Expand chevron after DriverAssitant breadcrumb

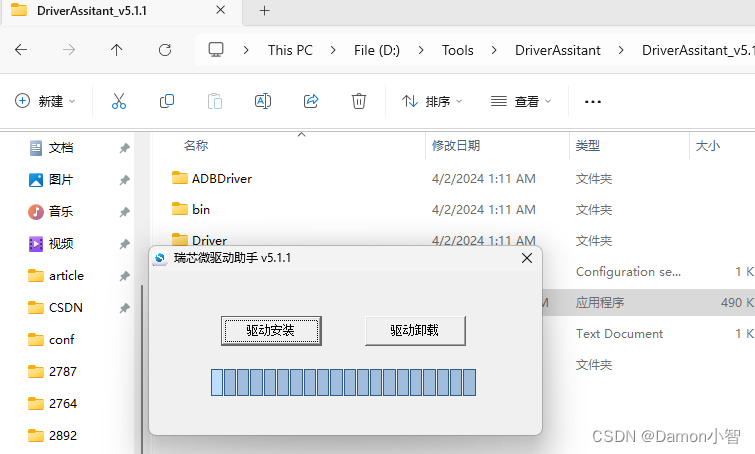621,50
